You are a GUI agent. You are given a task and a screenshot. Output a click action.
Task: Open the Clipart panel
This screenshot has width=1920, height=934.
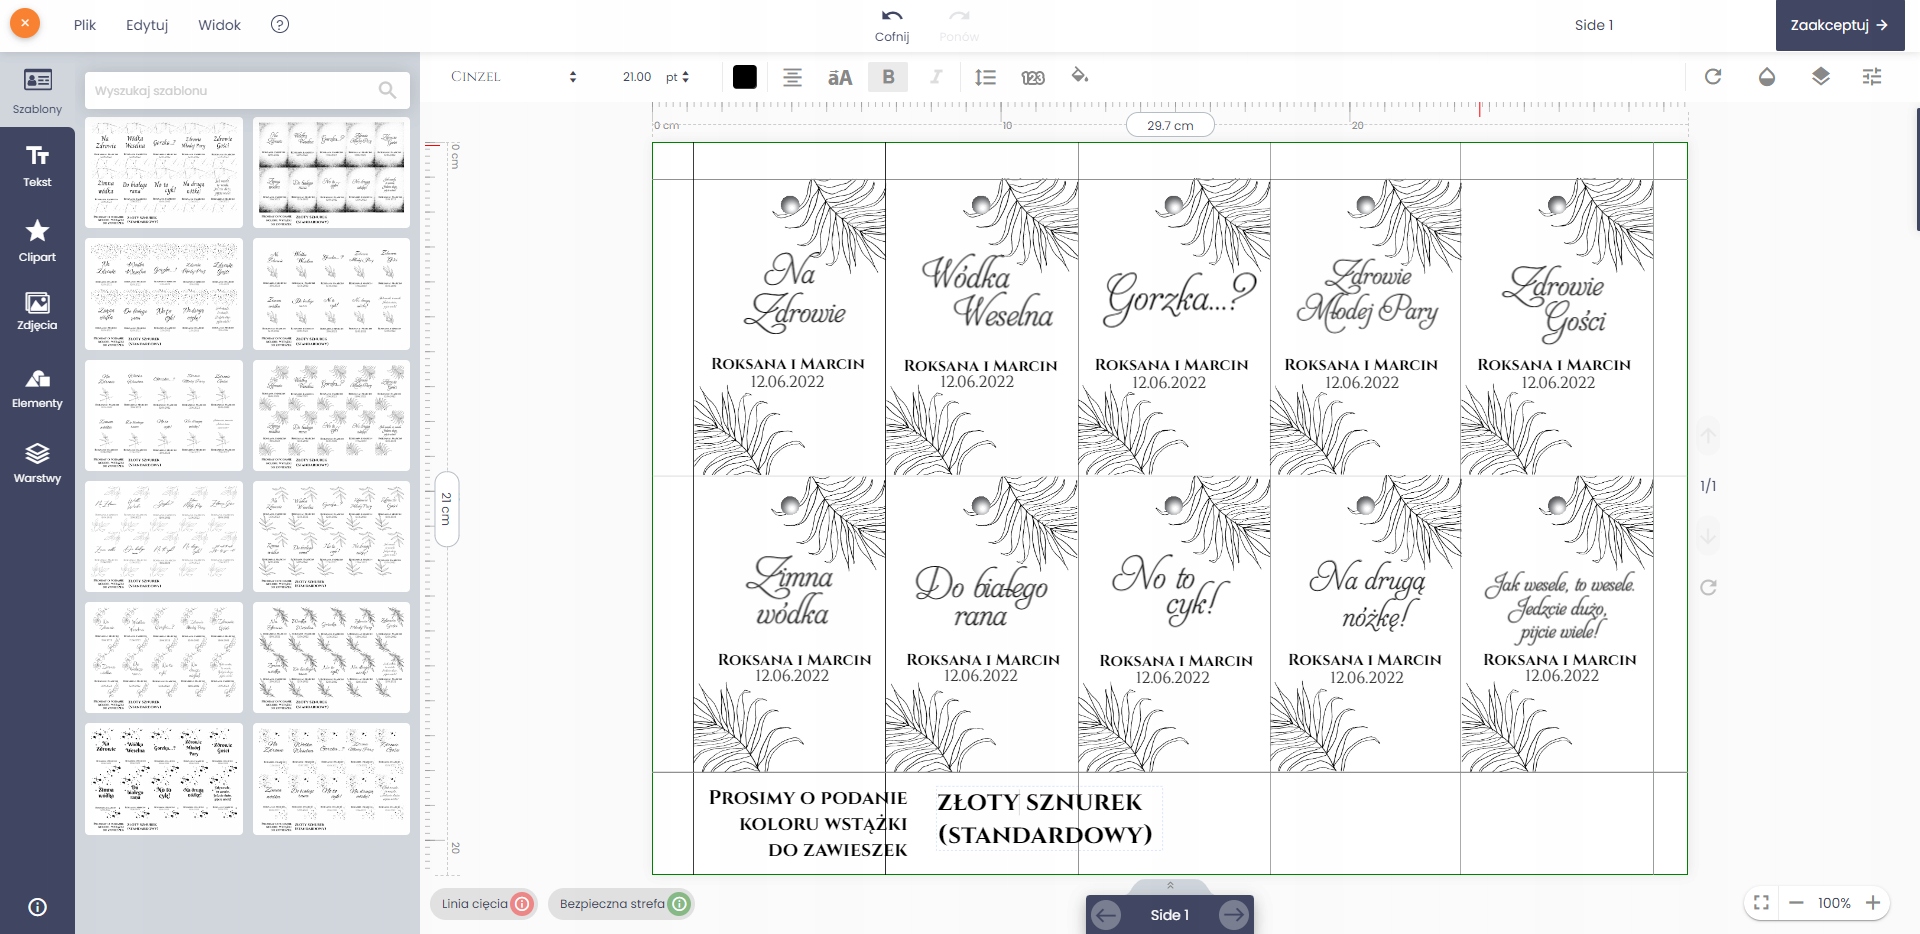pos(37,241)
